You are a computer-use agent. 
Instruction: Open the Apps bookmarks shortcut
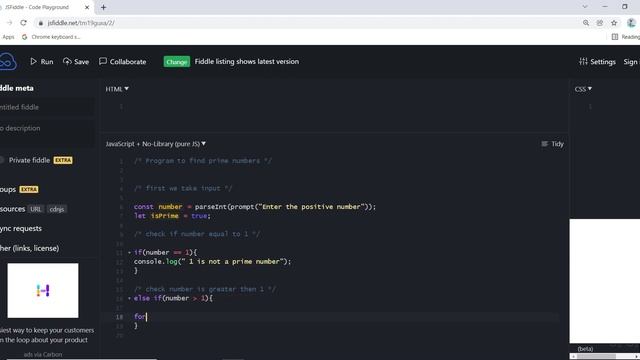coord(8,37)
